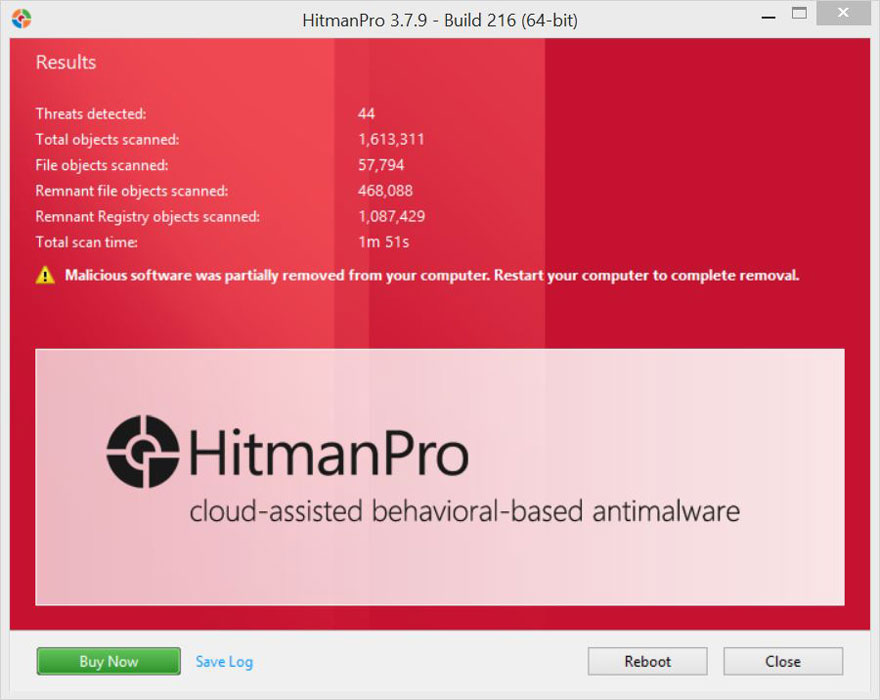Click the yellow warning triangle icon
Screen dimensions: 880x700
point(45,276)
